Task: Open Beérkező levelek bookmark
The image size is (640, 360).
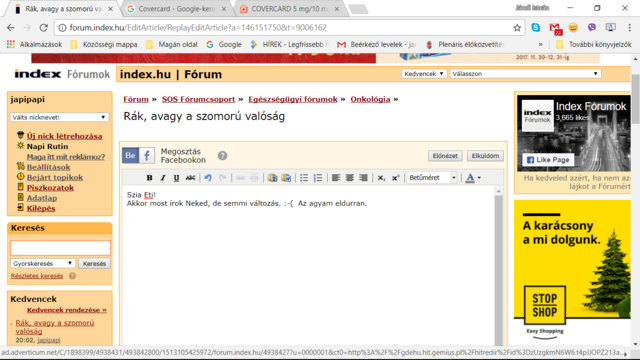Action: 377,44
